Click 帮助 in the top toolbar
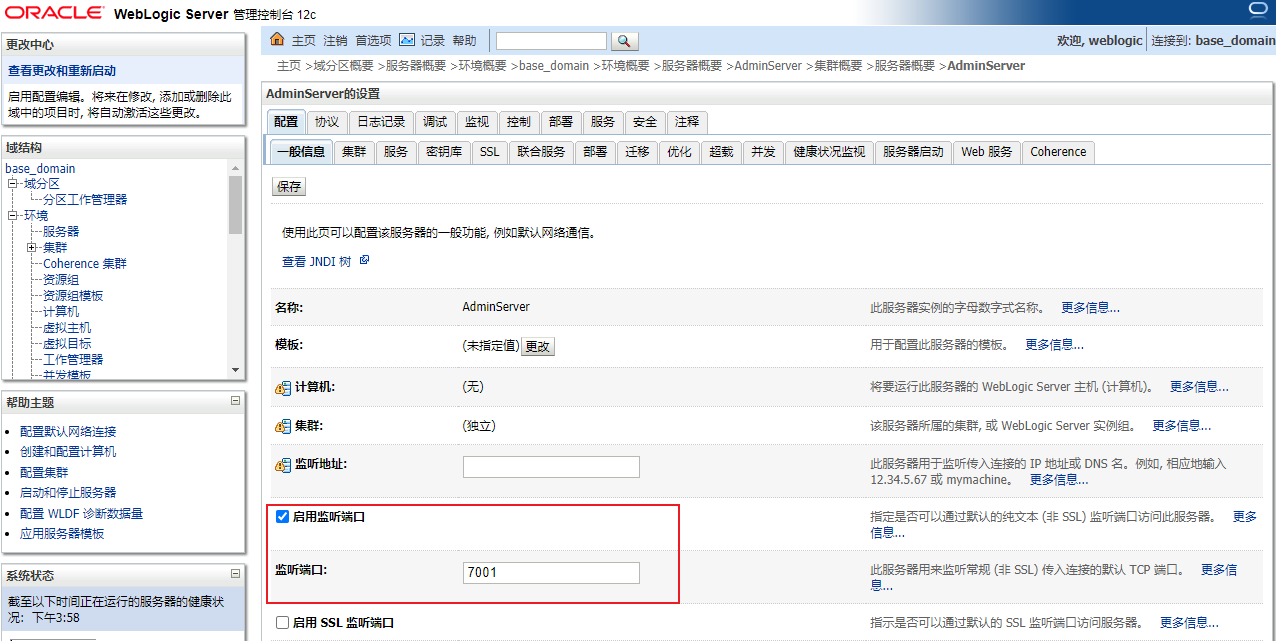This screenshot has height=641, width=1276. pos(464,41)
